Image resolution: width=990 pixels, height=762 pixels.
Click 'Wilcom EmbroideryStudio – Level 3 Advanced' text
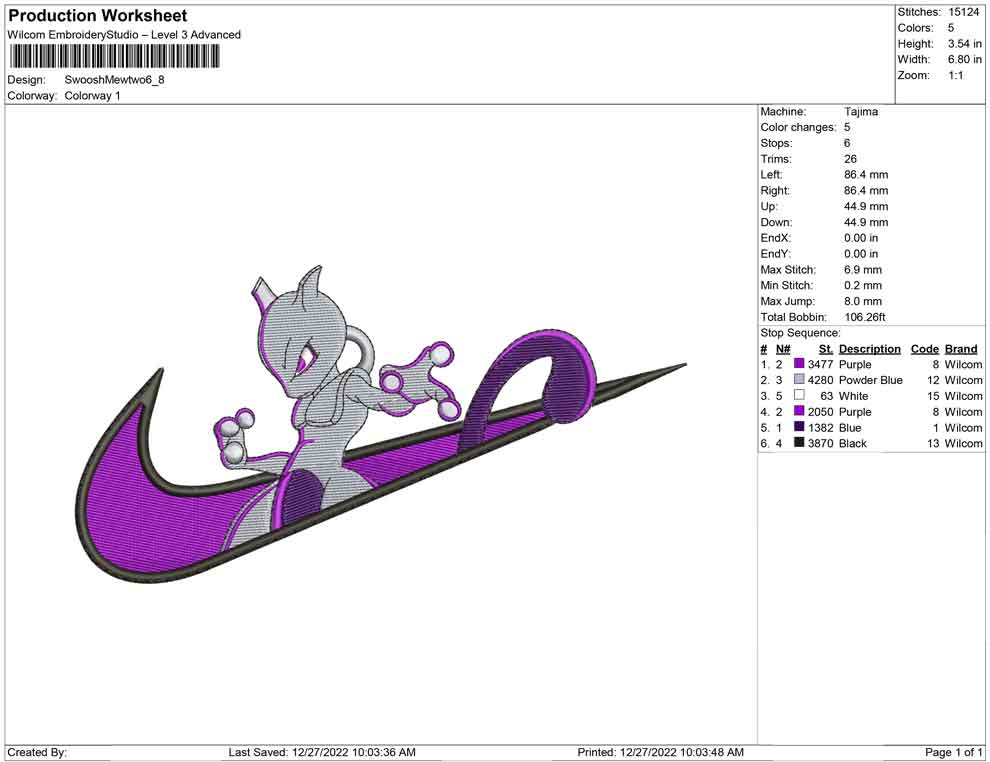pos(124,35)
